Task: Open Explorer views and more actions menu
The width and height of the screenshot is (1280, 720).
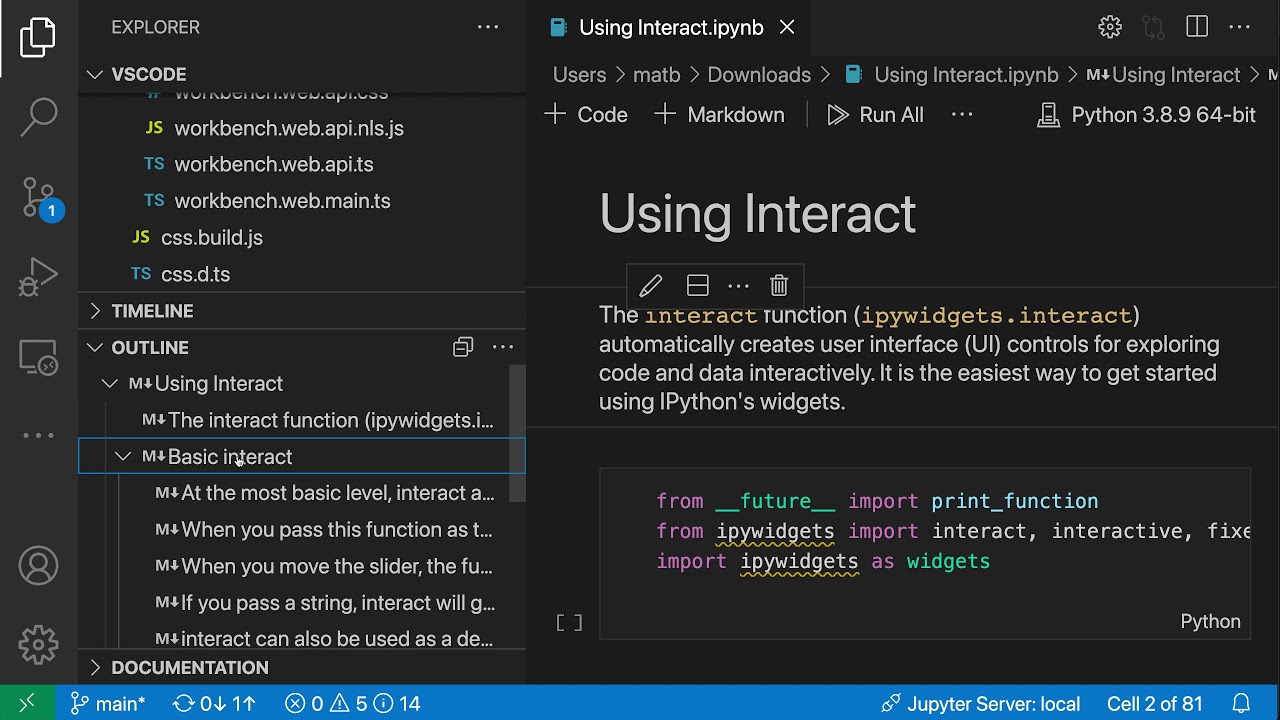Action: tap(488, 27)
